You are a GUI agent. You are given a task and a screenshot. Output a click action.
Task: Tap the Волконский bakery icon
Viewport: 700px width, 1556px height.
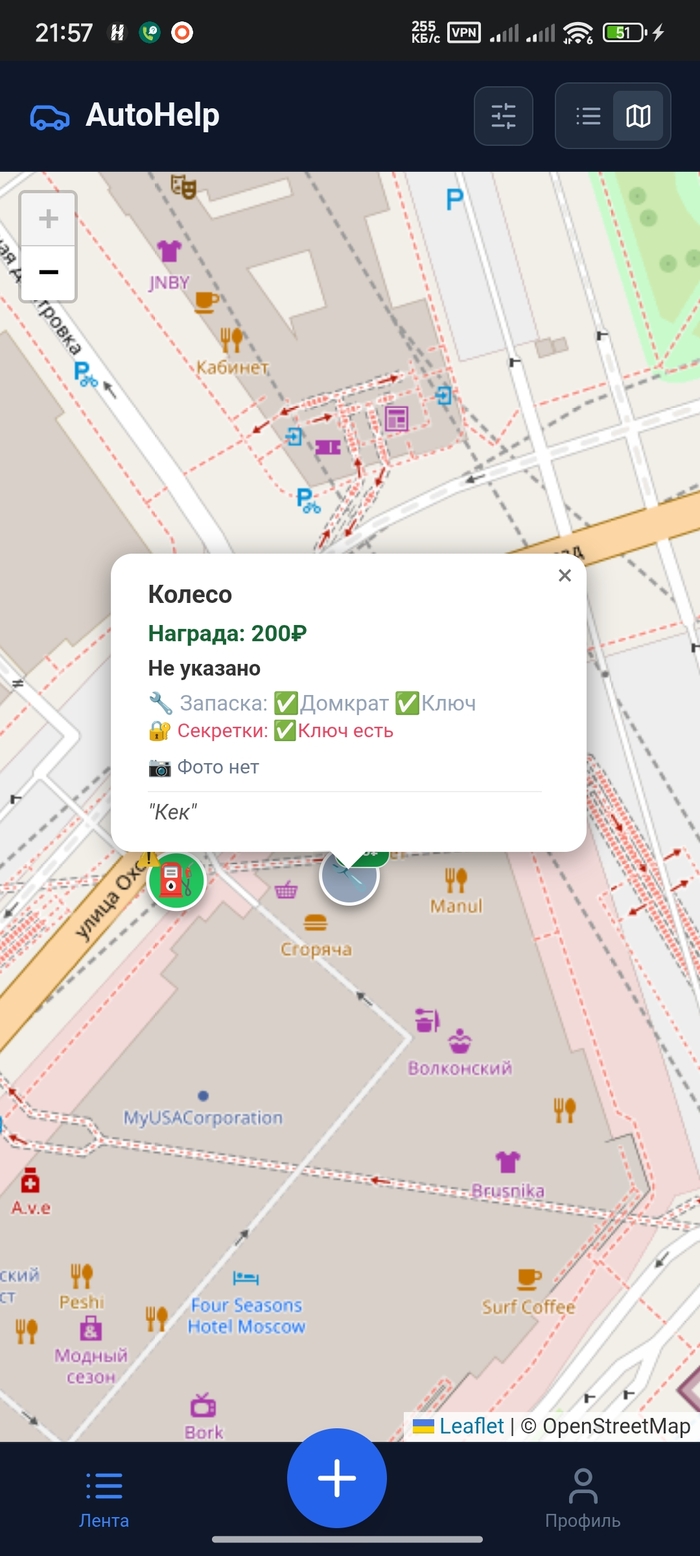pyautogui.click(x=459, y=1040)
